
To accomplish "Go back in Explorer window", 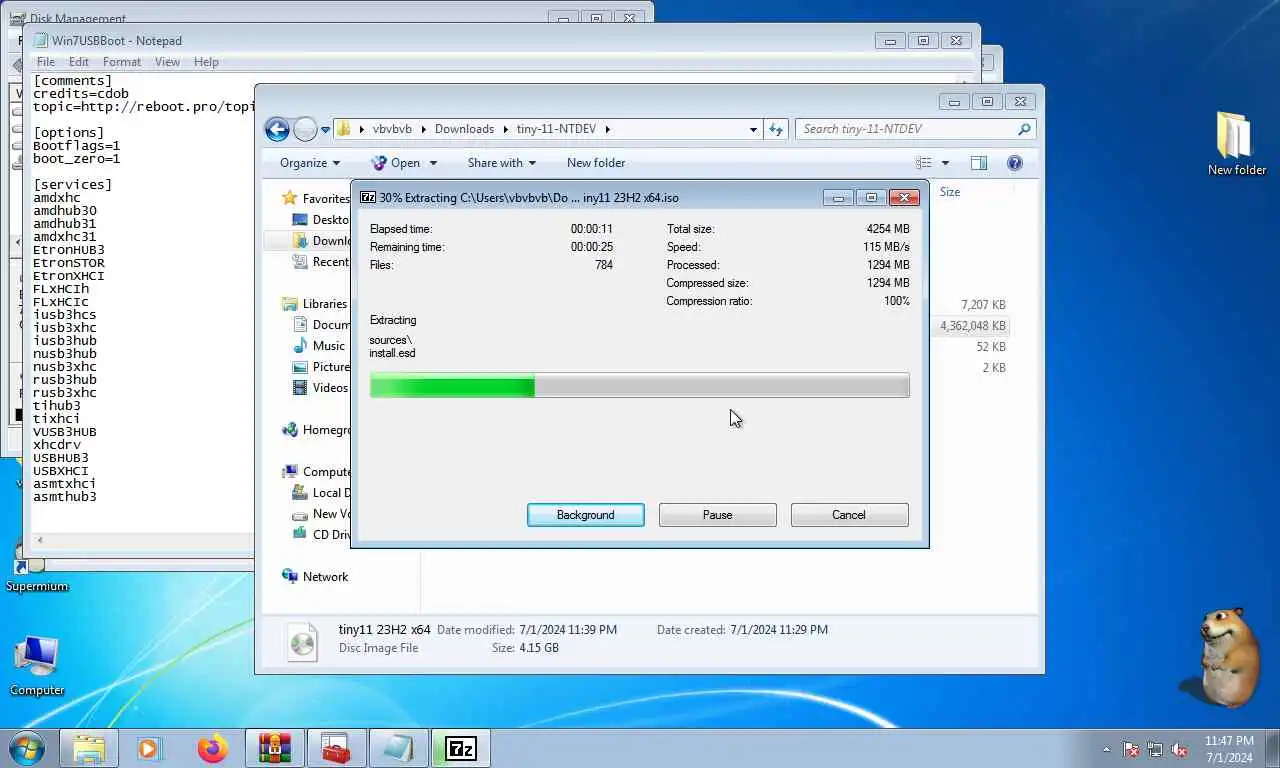I will [277, 129].
